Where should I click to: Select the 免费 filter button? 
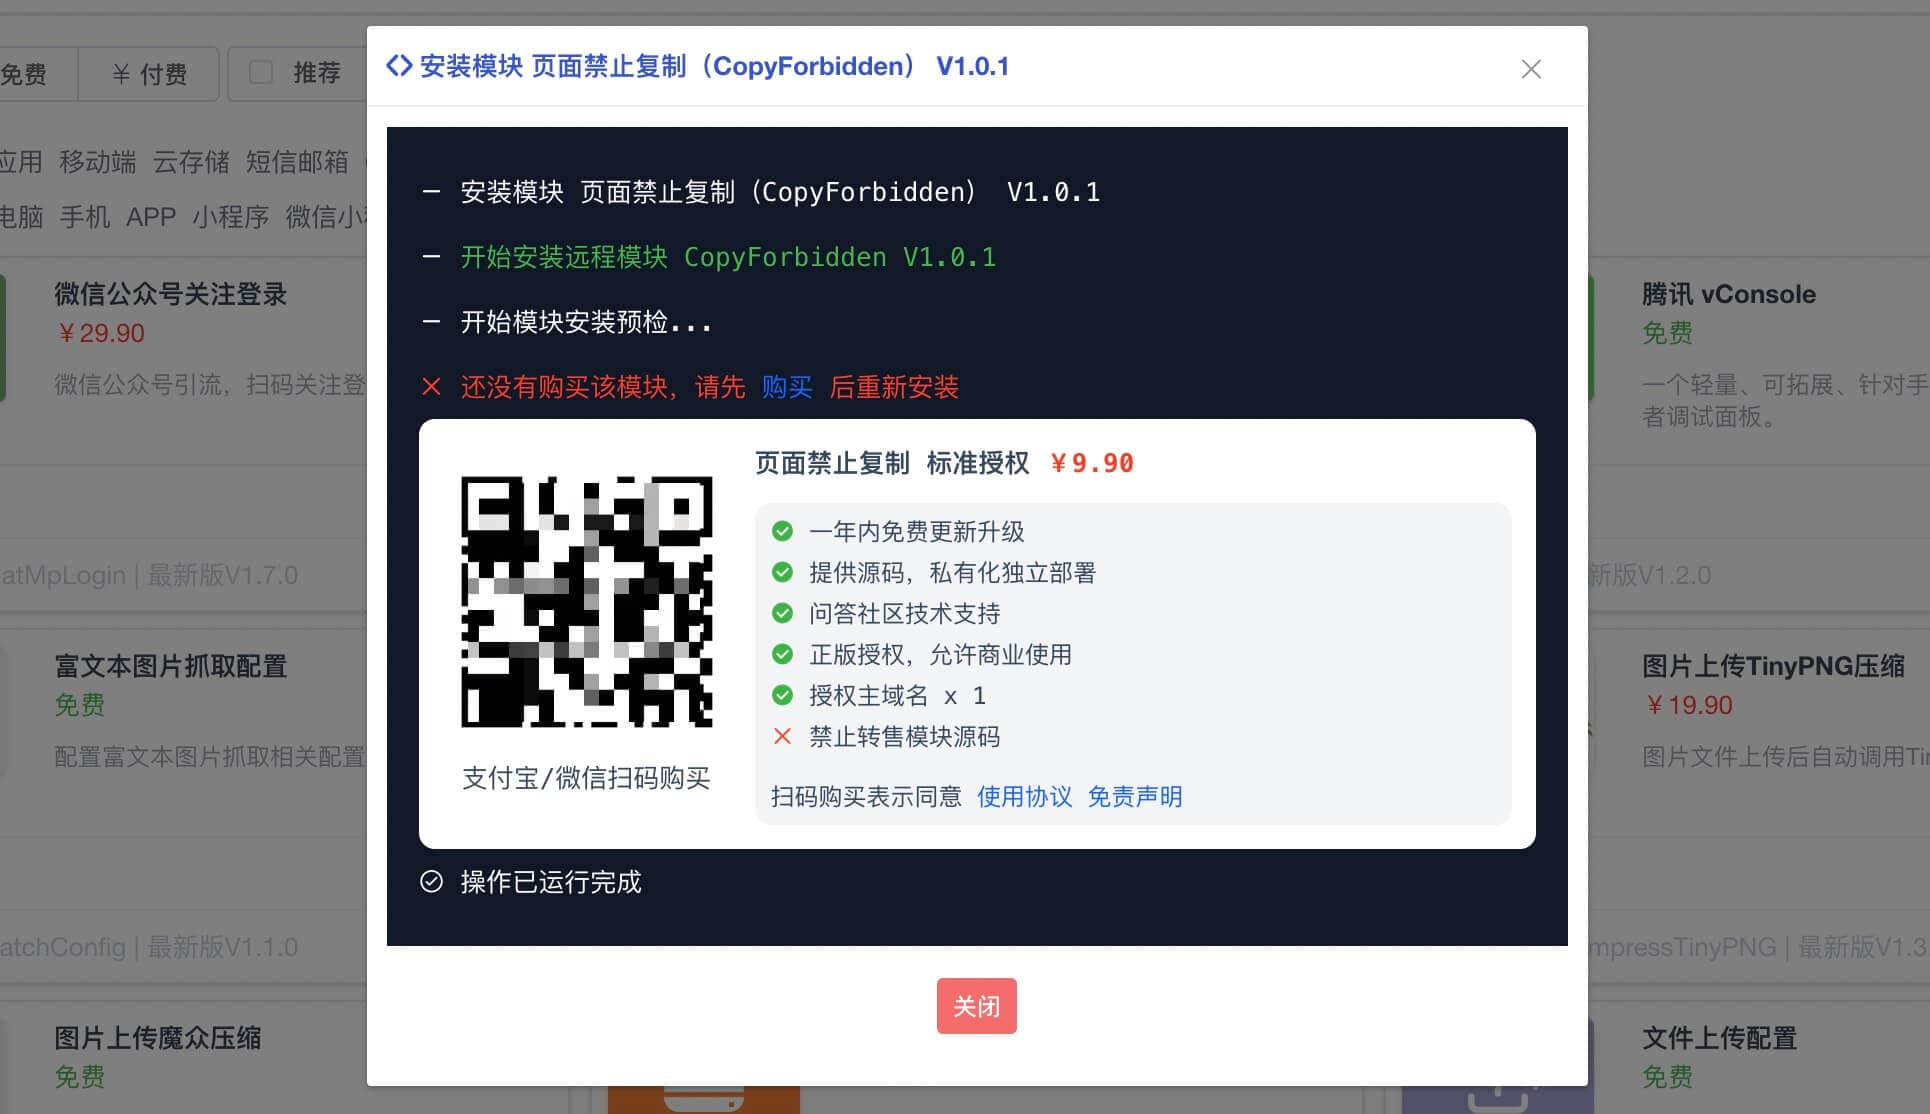[x=25, y=74]
